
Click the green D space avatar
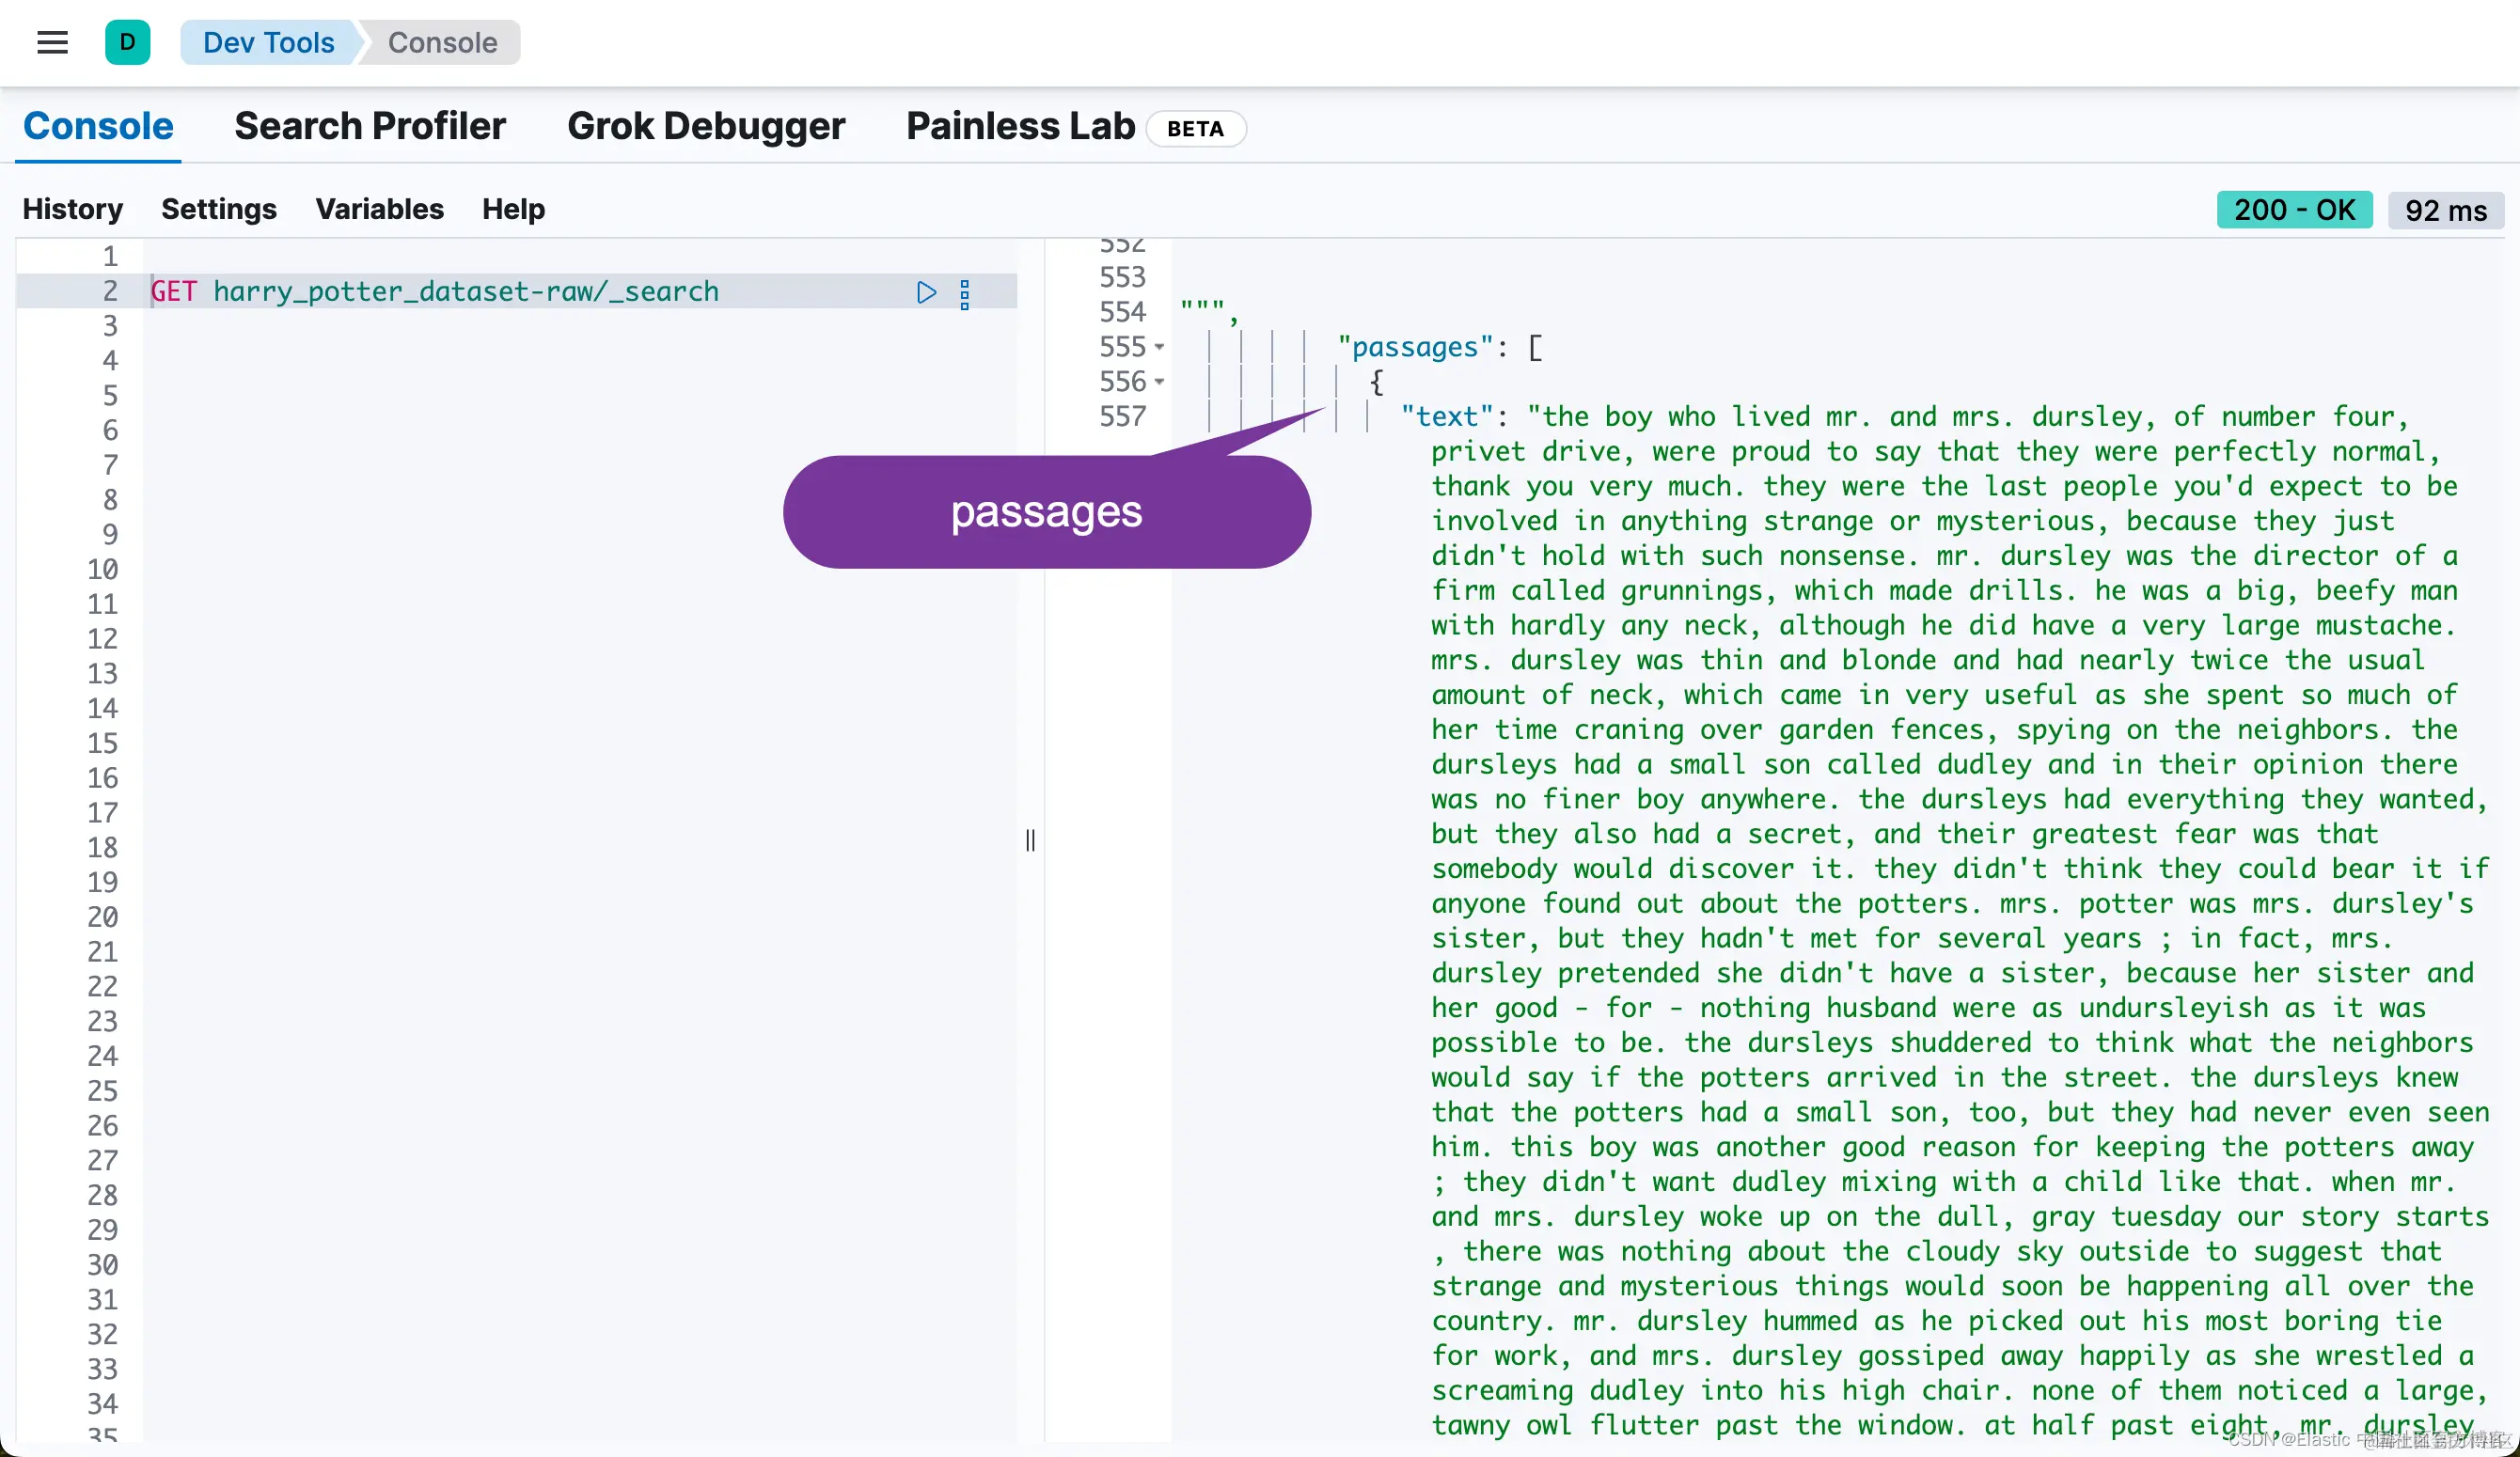coord(127,42)
